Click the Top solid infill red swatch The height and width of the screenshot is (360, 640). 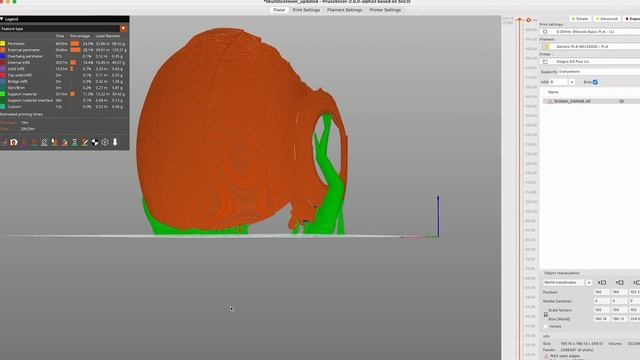[3, 75]
